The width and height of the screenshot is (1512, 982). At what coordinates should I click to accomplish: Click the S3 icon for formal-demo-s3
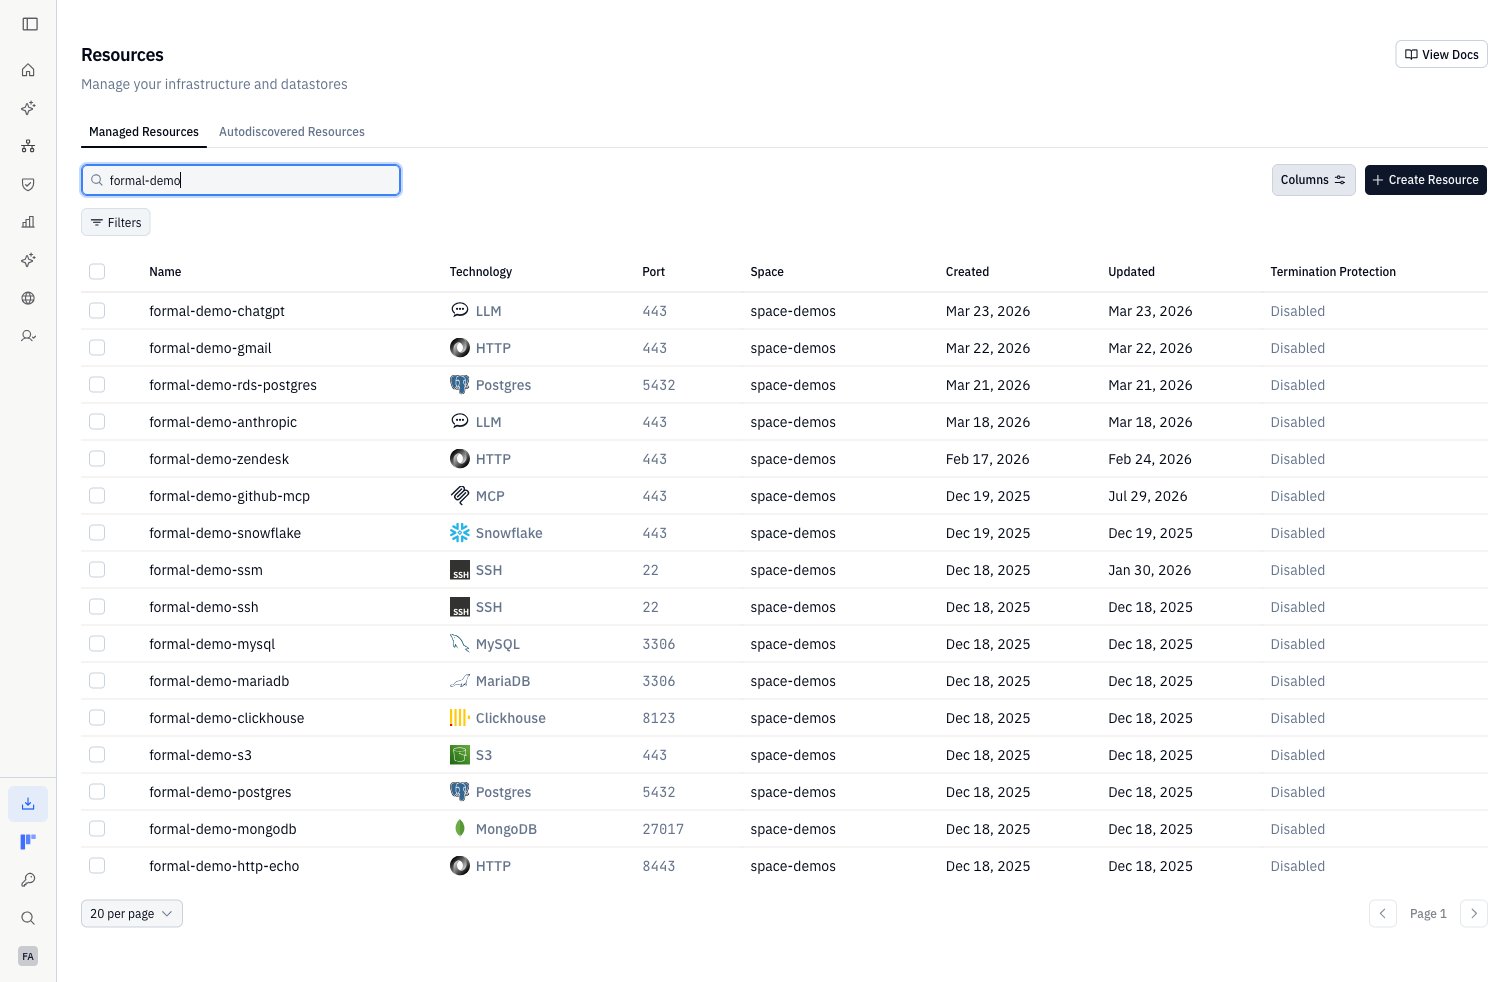coord(460,755)
